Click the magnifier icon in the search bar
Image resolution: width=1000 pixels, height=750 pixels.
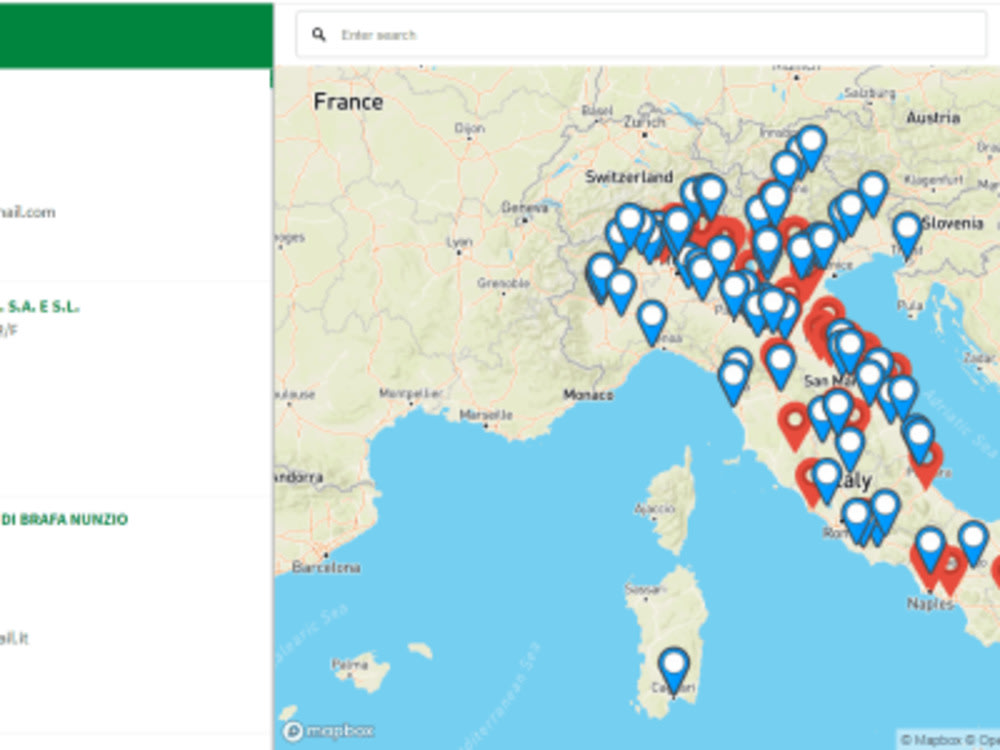(319, 34)
